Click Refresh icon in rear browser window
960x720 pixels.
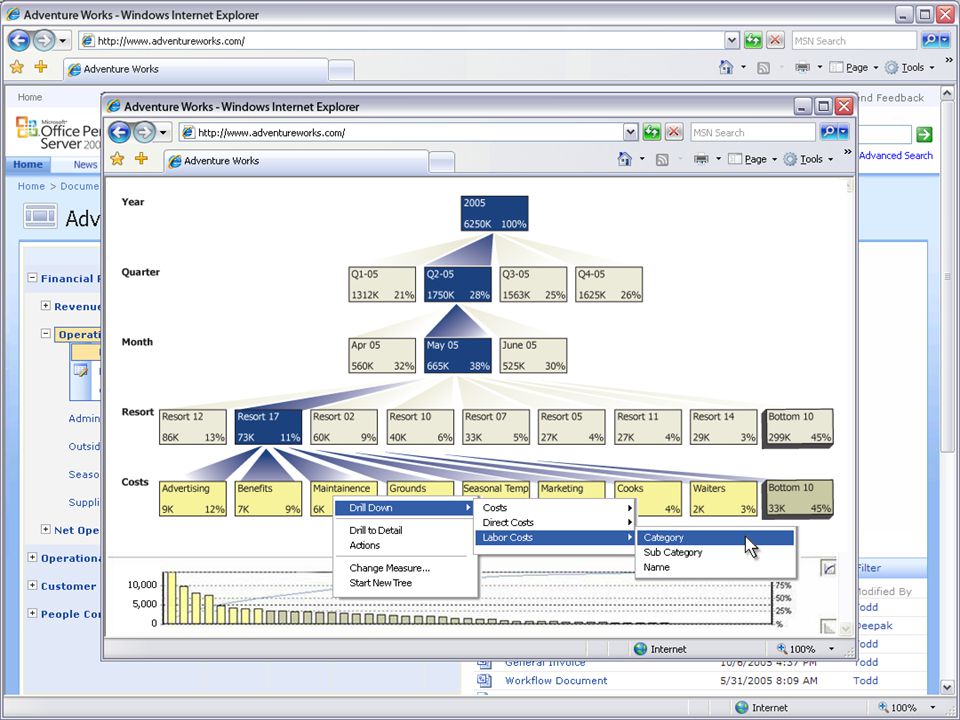[x=753, y=40]
